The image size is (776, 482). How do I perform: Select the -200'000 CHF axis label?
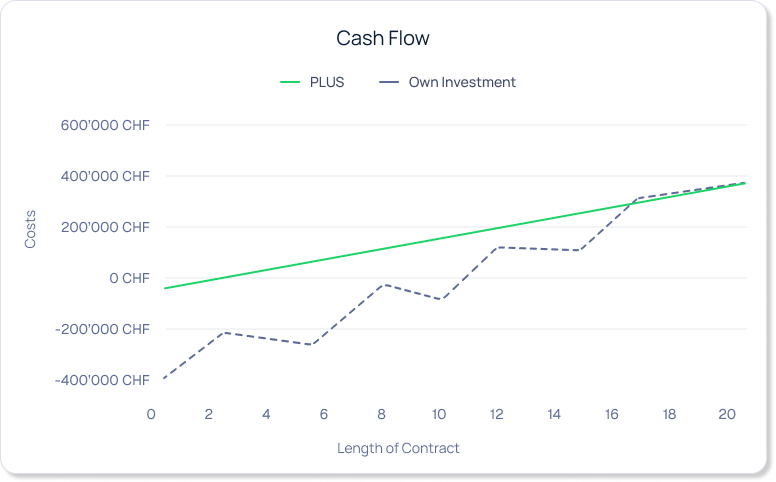click(x=103, y=329)
